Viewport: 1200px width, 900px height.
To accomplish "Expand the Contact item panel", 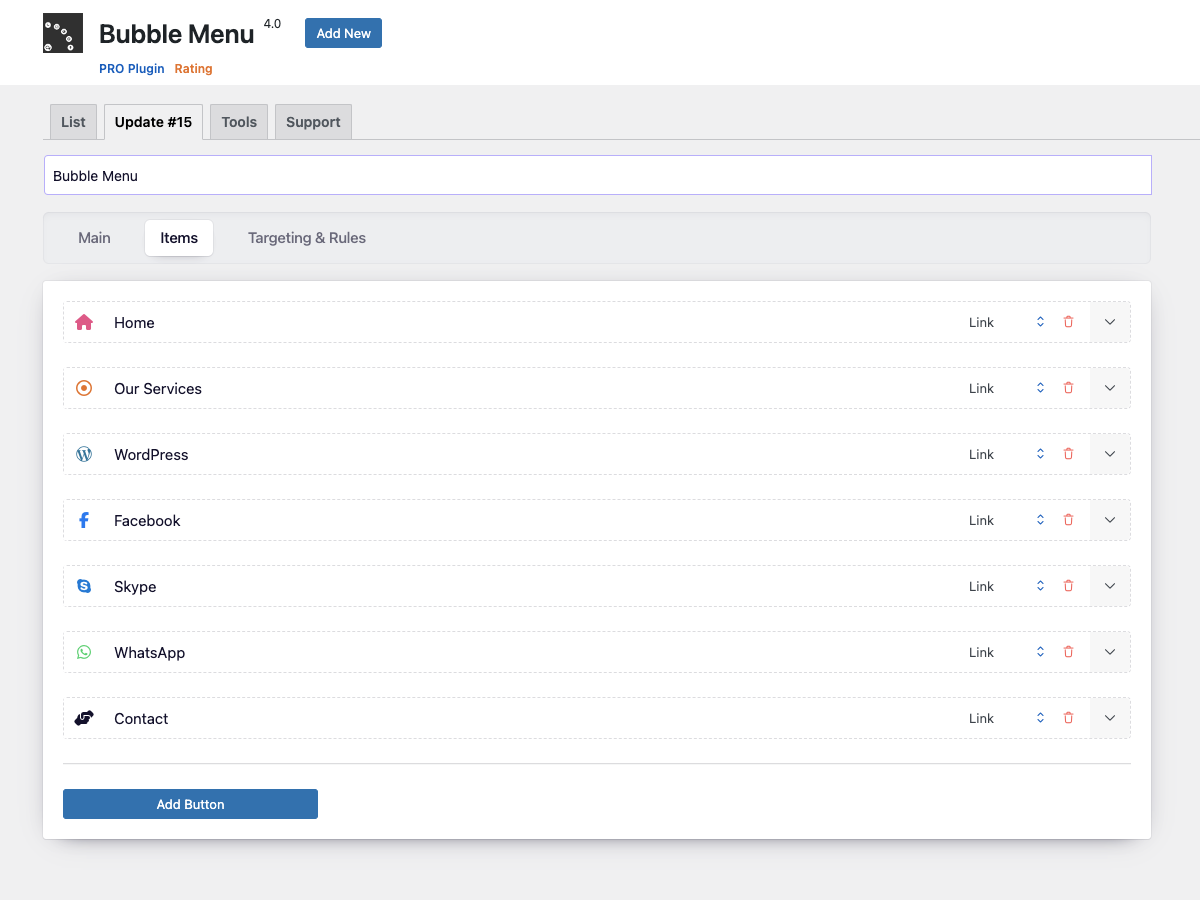I will (x=1110, y=718).
